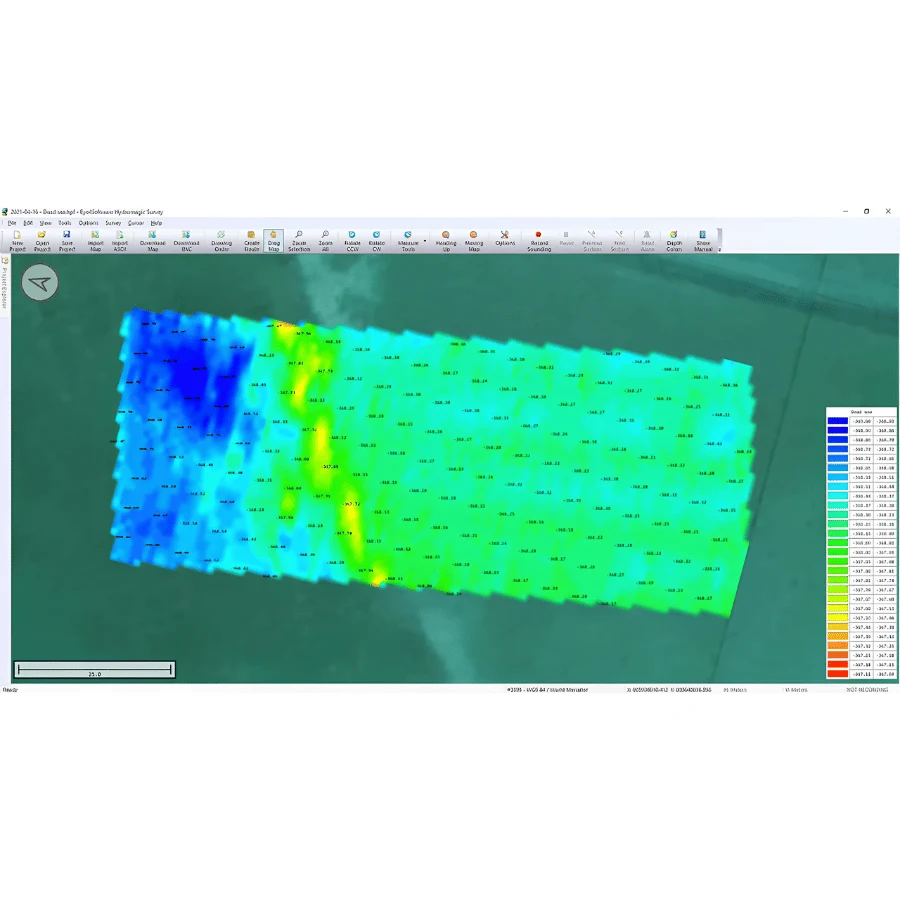Open the Tools menu
Viewport: 900px width, 900px height.
pyautogui.click(x=65, y=223)
